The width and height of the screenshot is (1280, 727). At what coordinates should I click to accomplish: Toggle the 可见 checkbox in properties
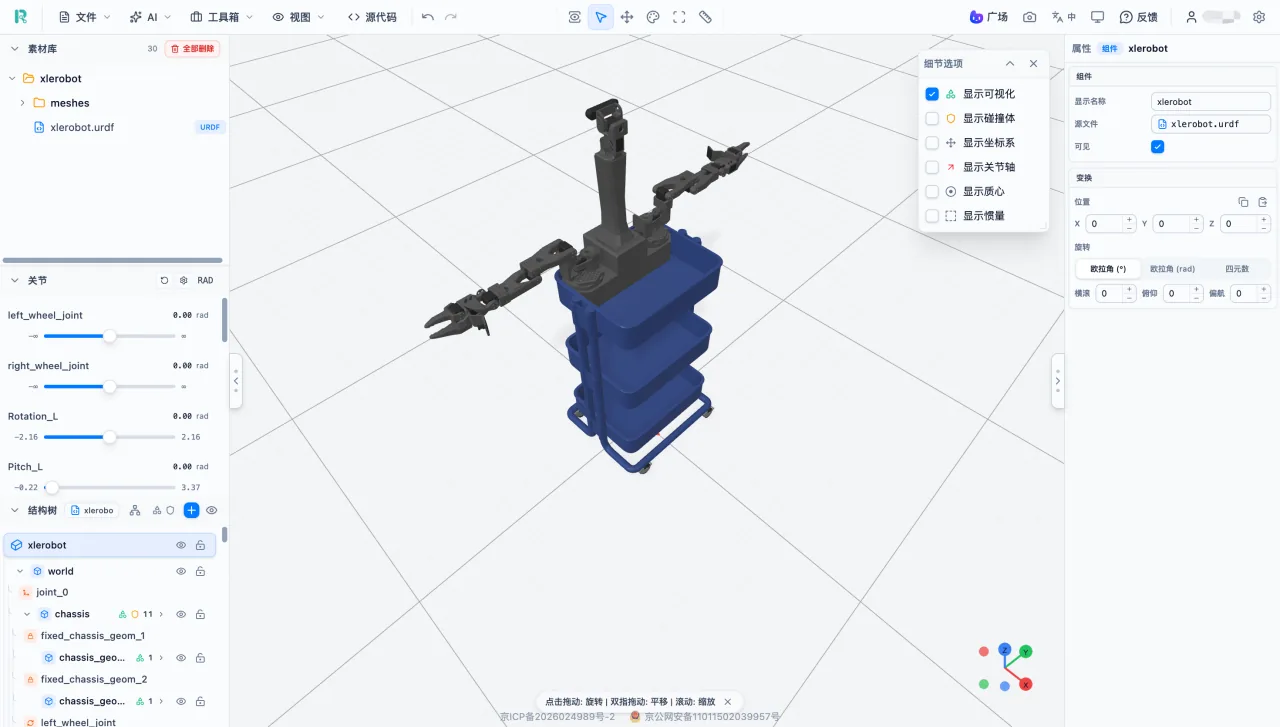(x=1158, y=147)
